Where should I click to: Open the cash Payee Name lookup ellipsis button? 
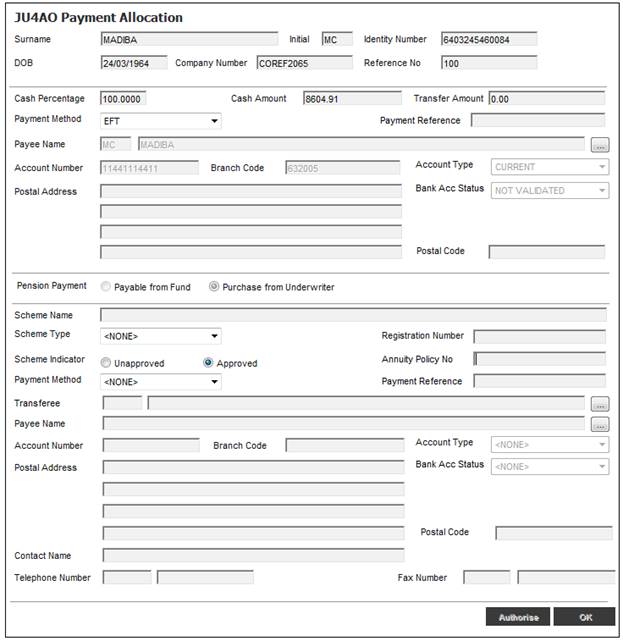click(600, 145)
